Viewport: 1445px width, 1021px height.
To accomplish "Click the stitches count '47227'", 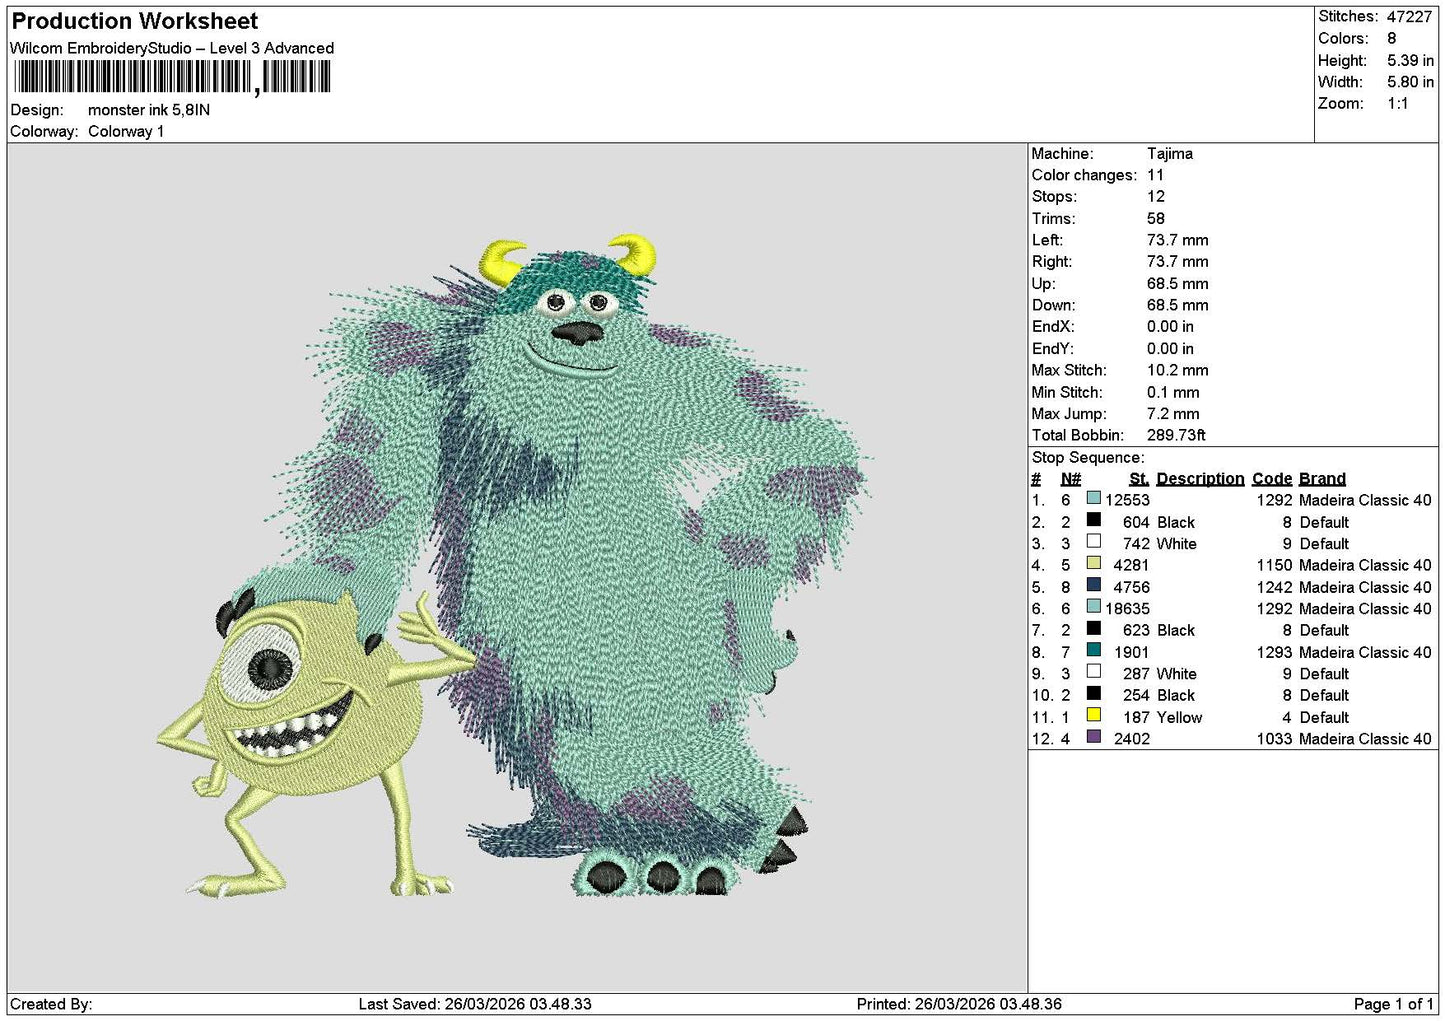I will (x=1410, y=17).
